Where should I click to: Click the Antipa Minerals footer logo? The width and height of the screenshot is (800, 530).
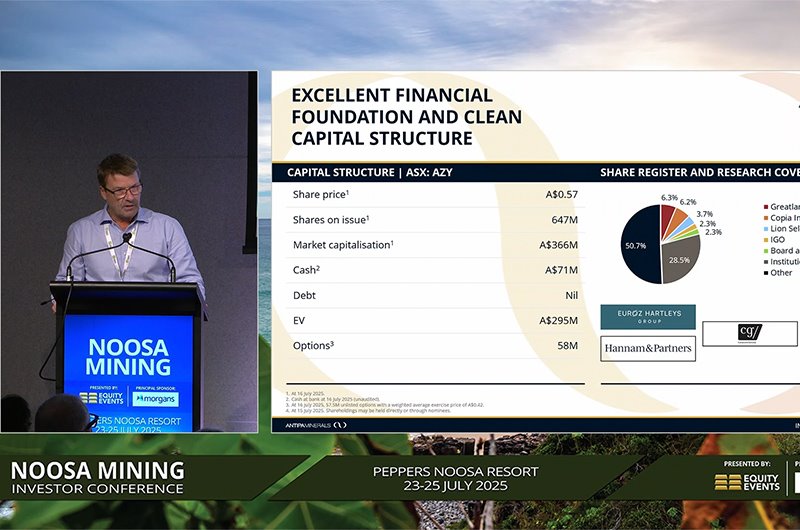316,425
